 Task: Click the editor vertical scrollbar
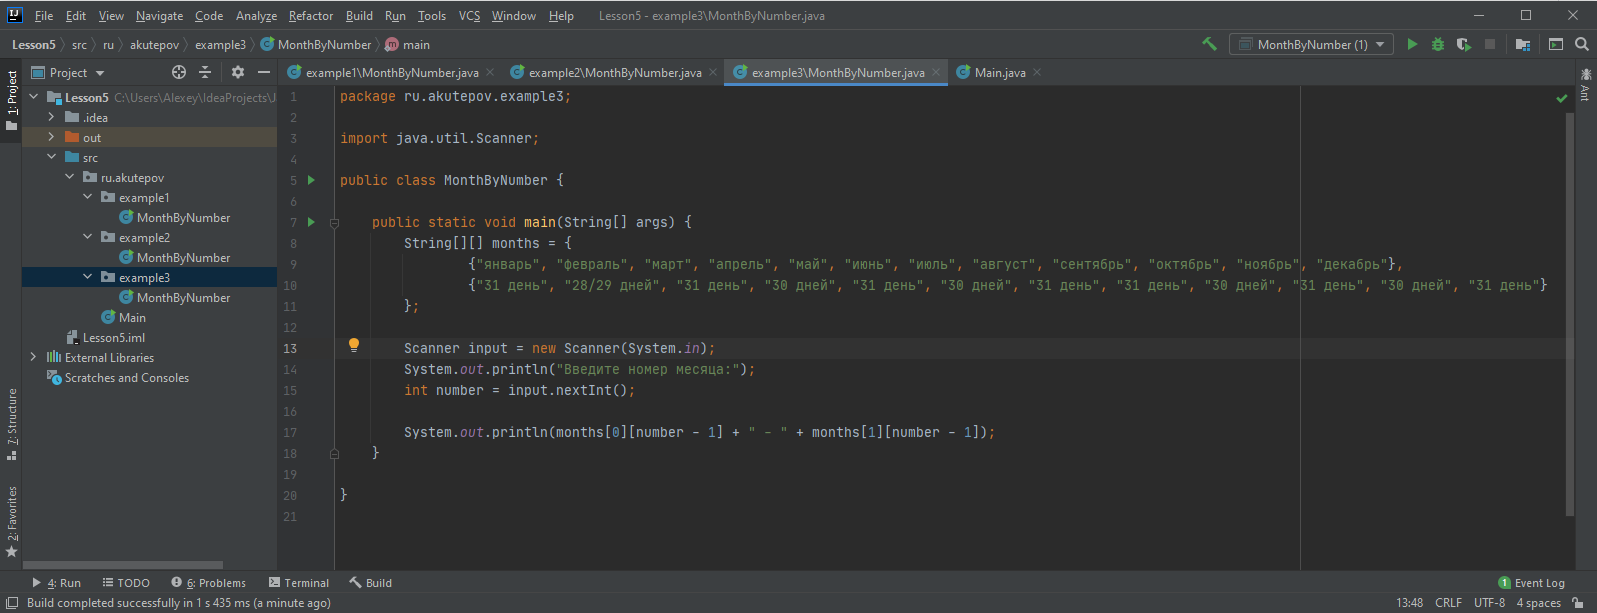coord(1570,315)
